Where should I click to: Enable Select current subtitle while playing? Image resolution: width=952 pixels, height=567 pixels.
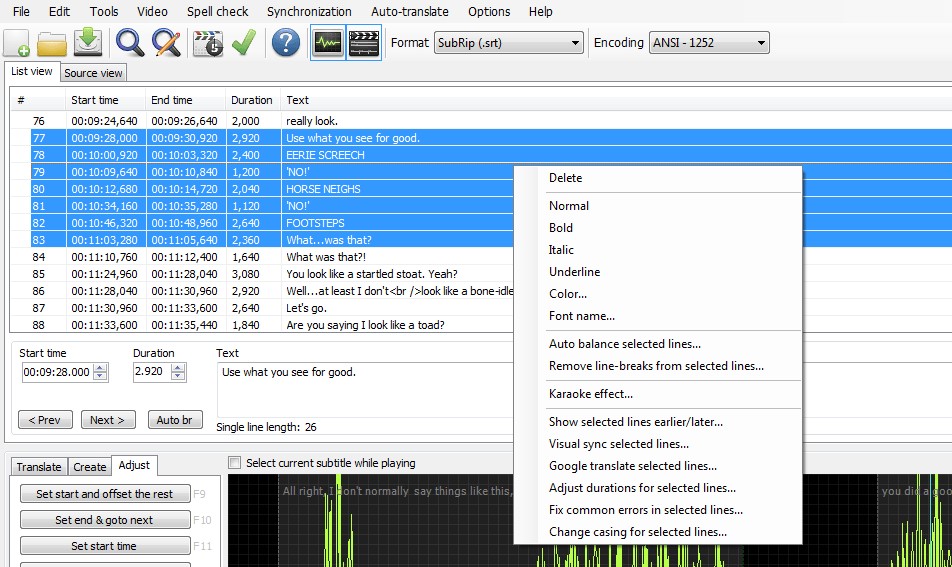click(x=235, y=463)
